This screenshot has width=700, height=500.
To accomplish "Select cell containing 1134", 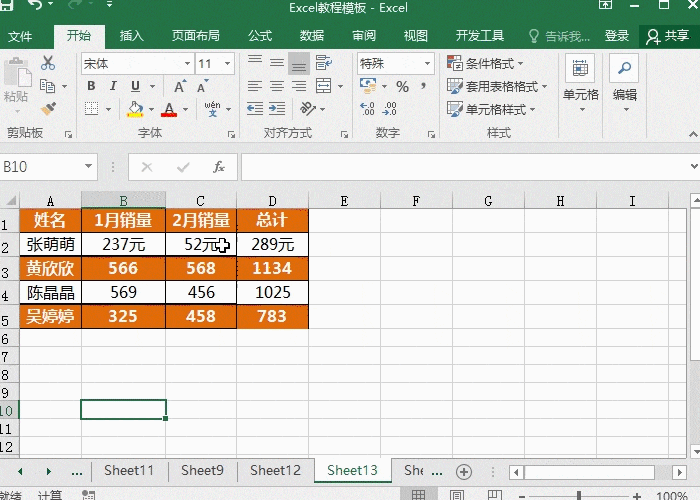I will pyautogui.click(x=272, y=268).
